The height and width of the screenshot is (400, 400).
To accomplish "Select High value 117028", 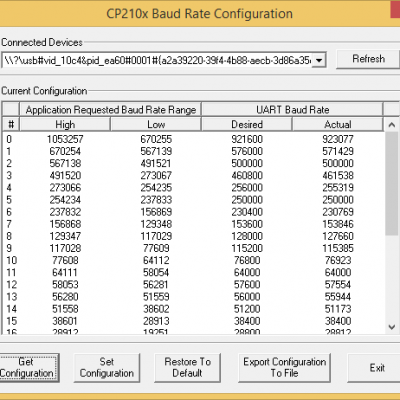I will [x=65, y=248].
